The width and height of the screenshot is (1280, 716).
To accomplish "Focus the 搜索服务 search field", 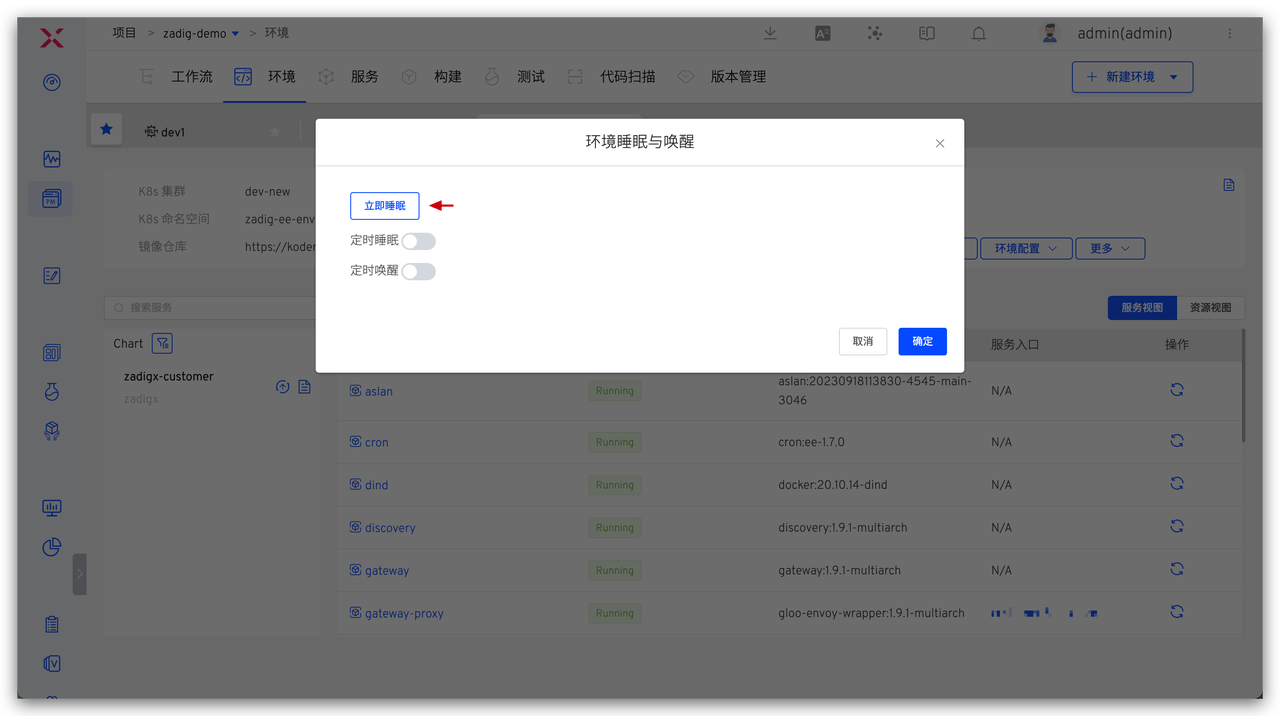I will click(215, 308).
